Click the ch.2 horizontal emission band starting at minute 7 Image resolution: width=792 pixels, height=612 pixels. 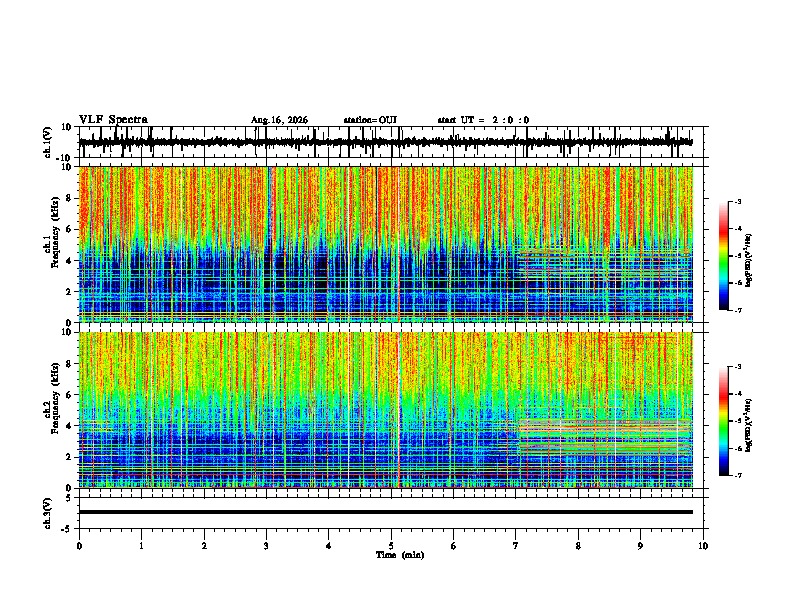[606, 437]
